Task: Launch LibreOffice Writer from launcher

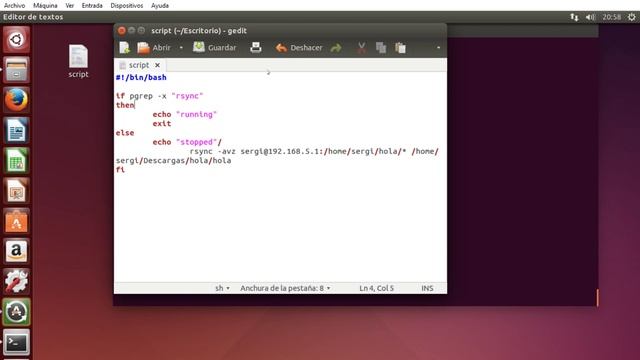Action: (16, 130)
